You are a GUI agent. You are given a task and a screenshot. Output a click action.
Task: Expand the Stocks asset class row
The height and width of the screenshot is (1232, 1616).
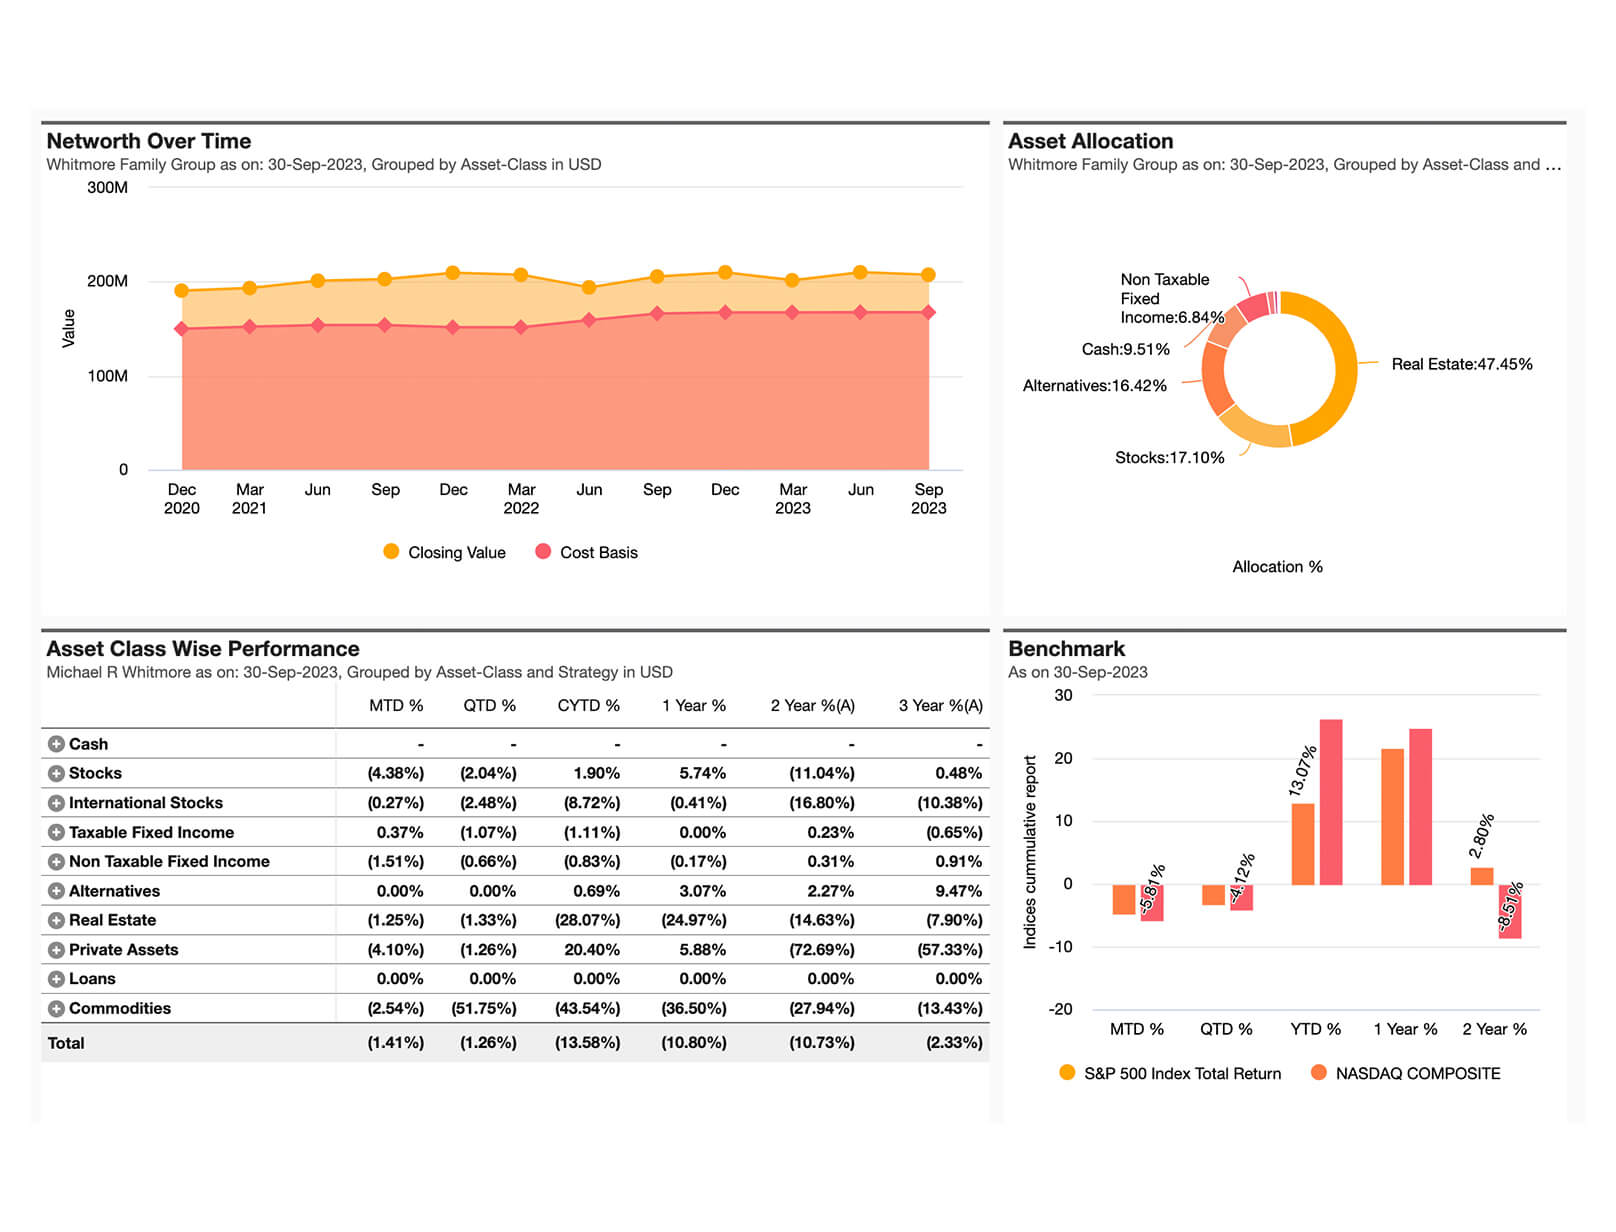[56, 773]
